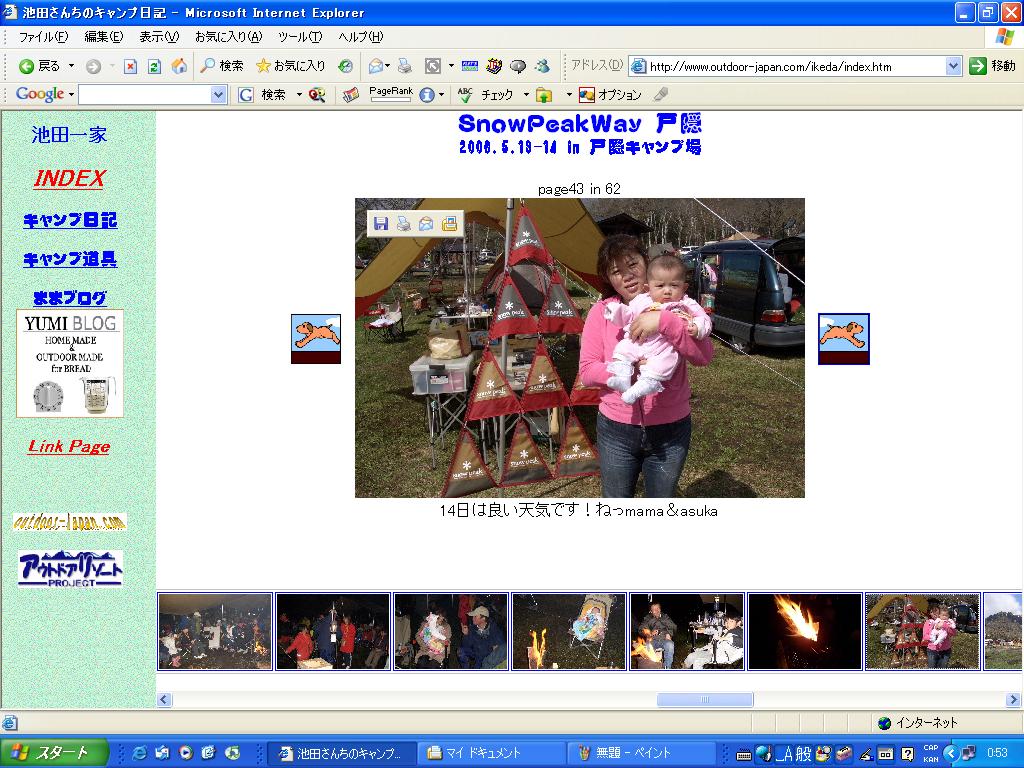The image size is (1024, 768).
Task: Open the 検索 search pane in toolbar
Action: coord(222,66)
